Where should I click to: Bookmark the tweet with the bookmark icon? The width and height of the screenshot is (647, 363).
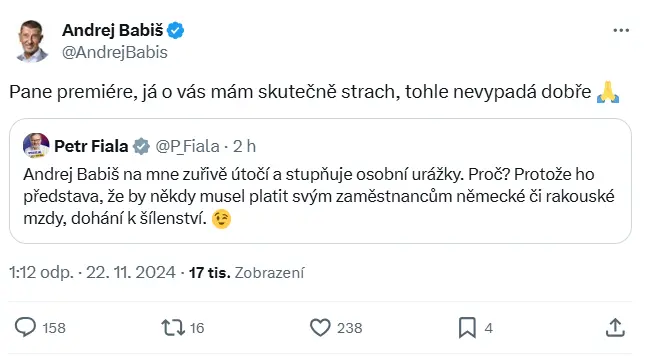tap(467, 328)
